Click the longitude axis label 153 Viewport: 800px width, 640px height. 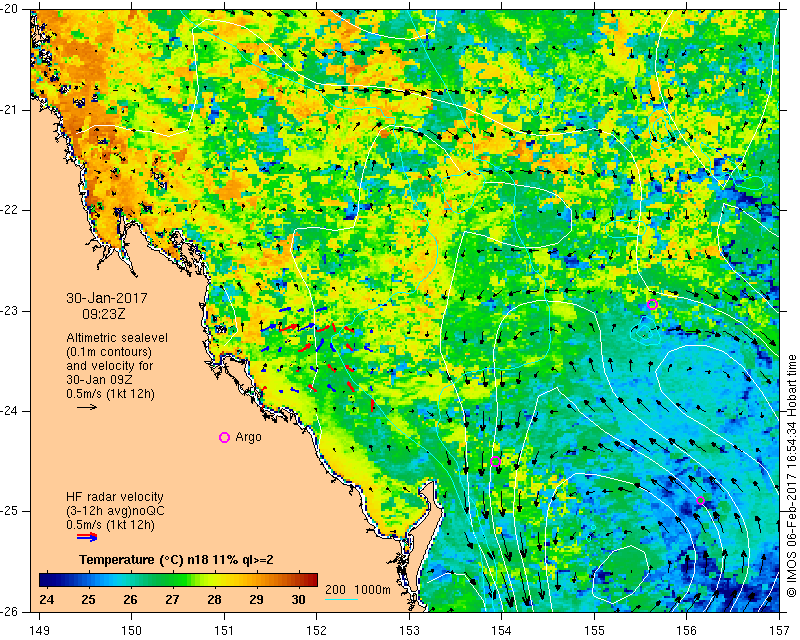[x=409, y=631]
